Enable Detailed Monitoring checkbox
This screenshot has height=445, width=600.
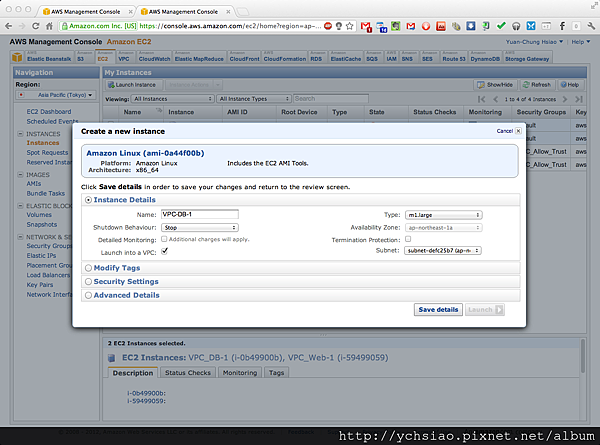tap(164, 239)
